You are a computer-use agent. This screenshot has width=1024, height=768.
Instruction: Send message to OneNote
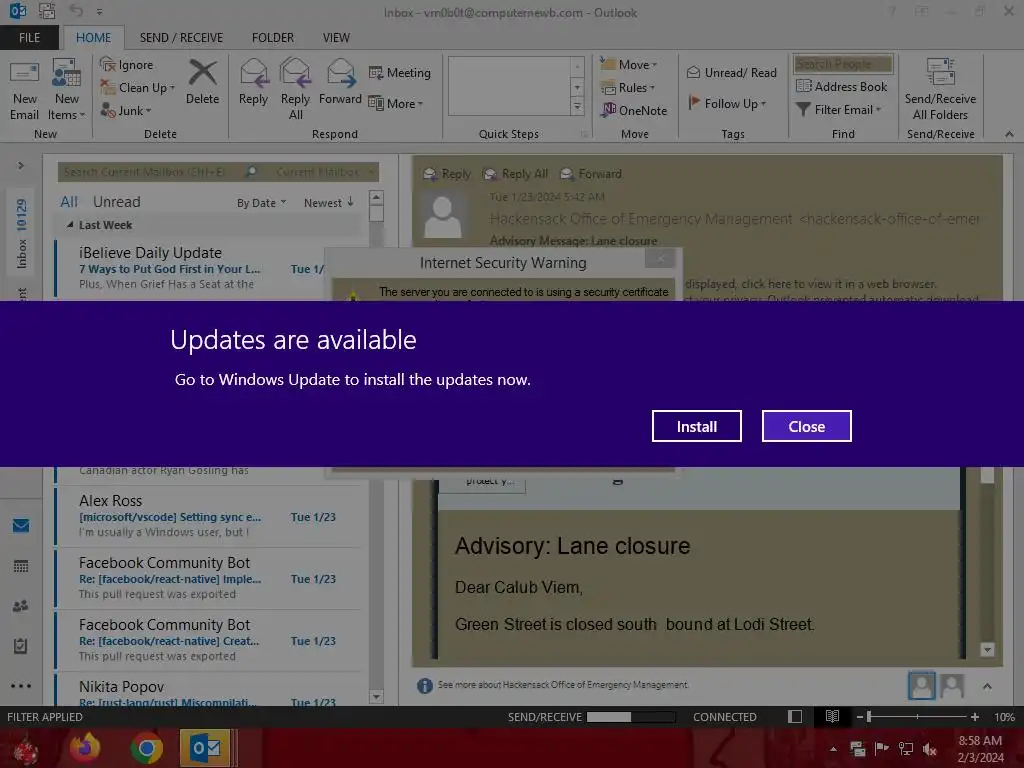tap(634, 110)
